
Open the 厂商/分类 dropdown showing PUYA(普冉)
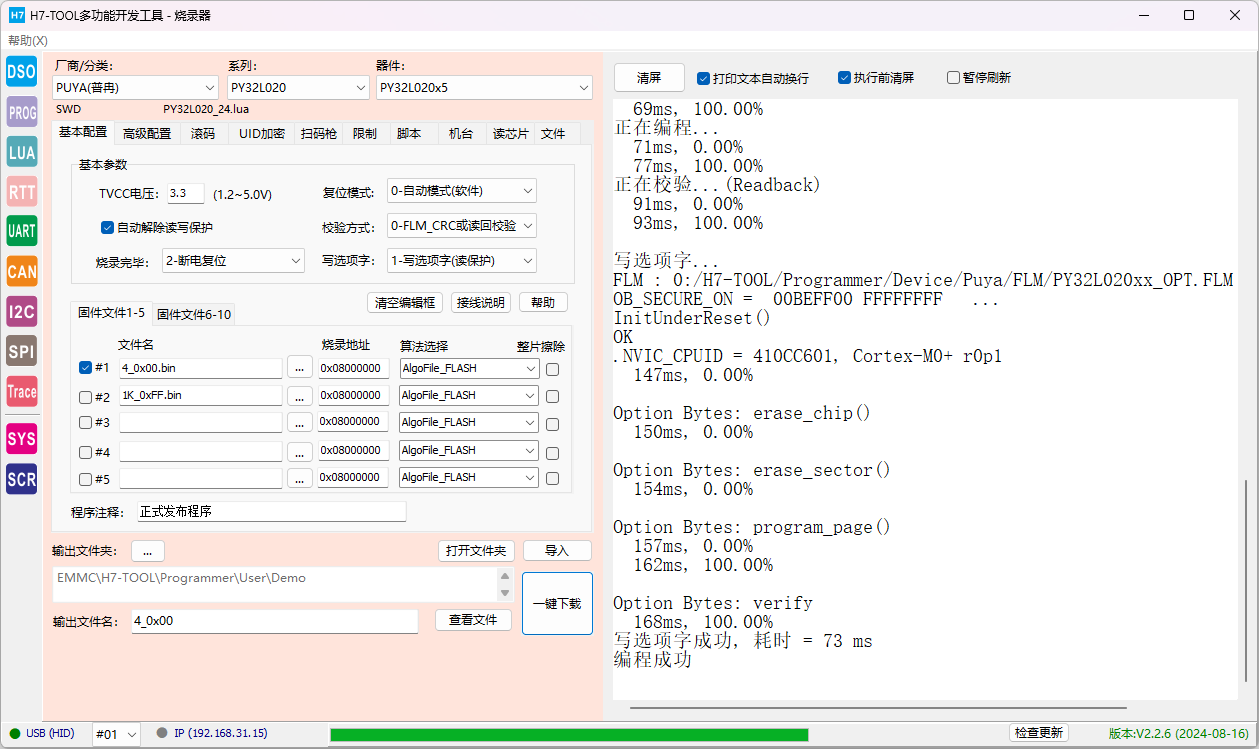click(135, 88)
